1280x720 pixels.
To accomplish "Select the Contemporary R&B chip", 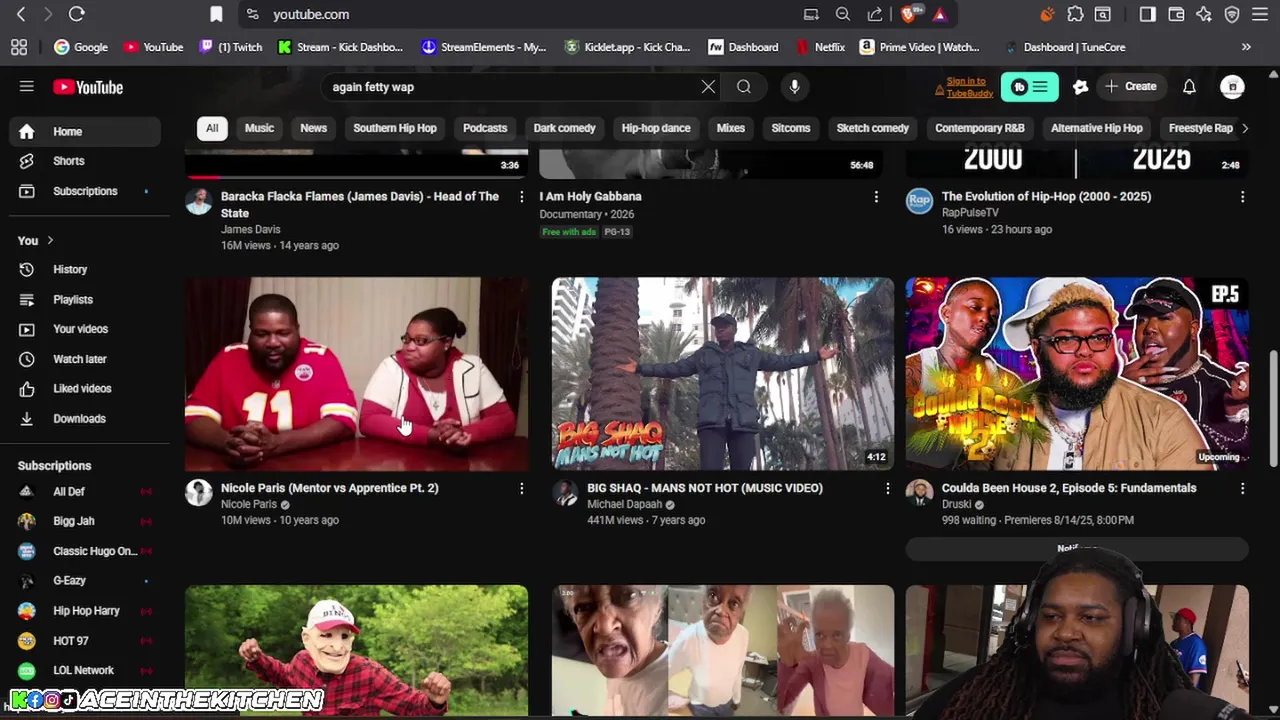I will click(980, 128).
